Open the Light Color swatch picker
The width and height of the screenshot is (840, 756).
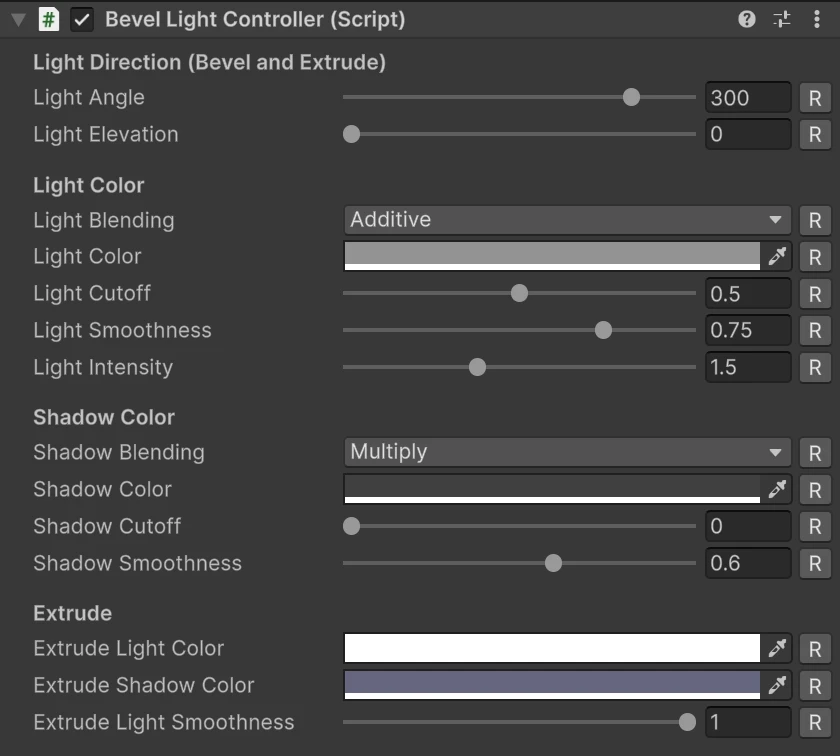click(x=552, y=256)
